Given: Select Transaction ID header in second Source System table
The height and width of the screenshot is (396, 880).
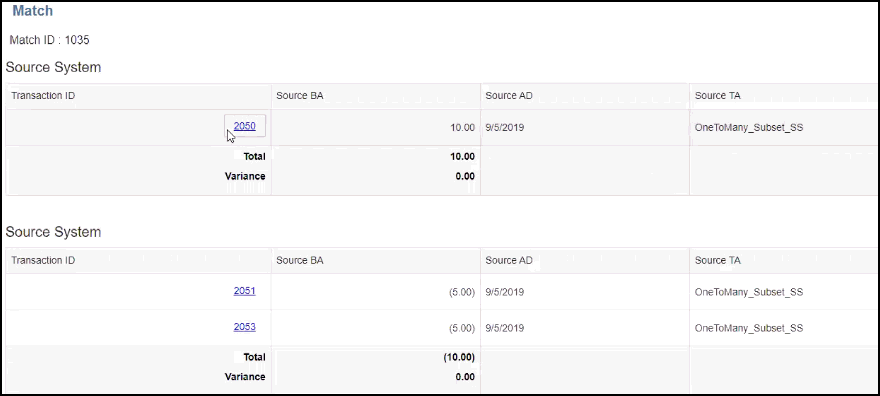Looking at the screenshot, I should [43, 260].
